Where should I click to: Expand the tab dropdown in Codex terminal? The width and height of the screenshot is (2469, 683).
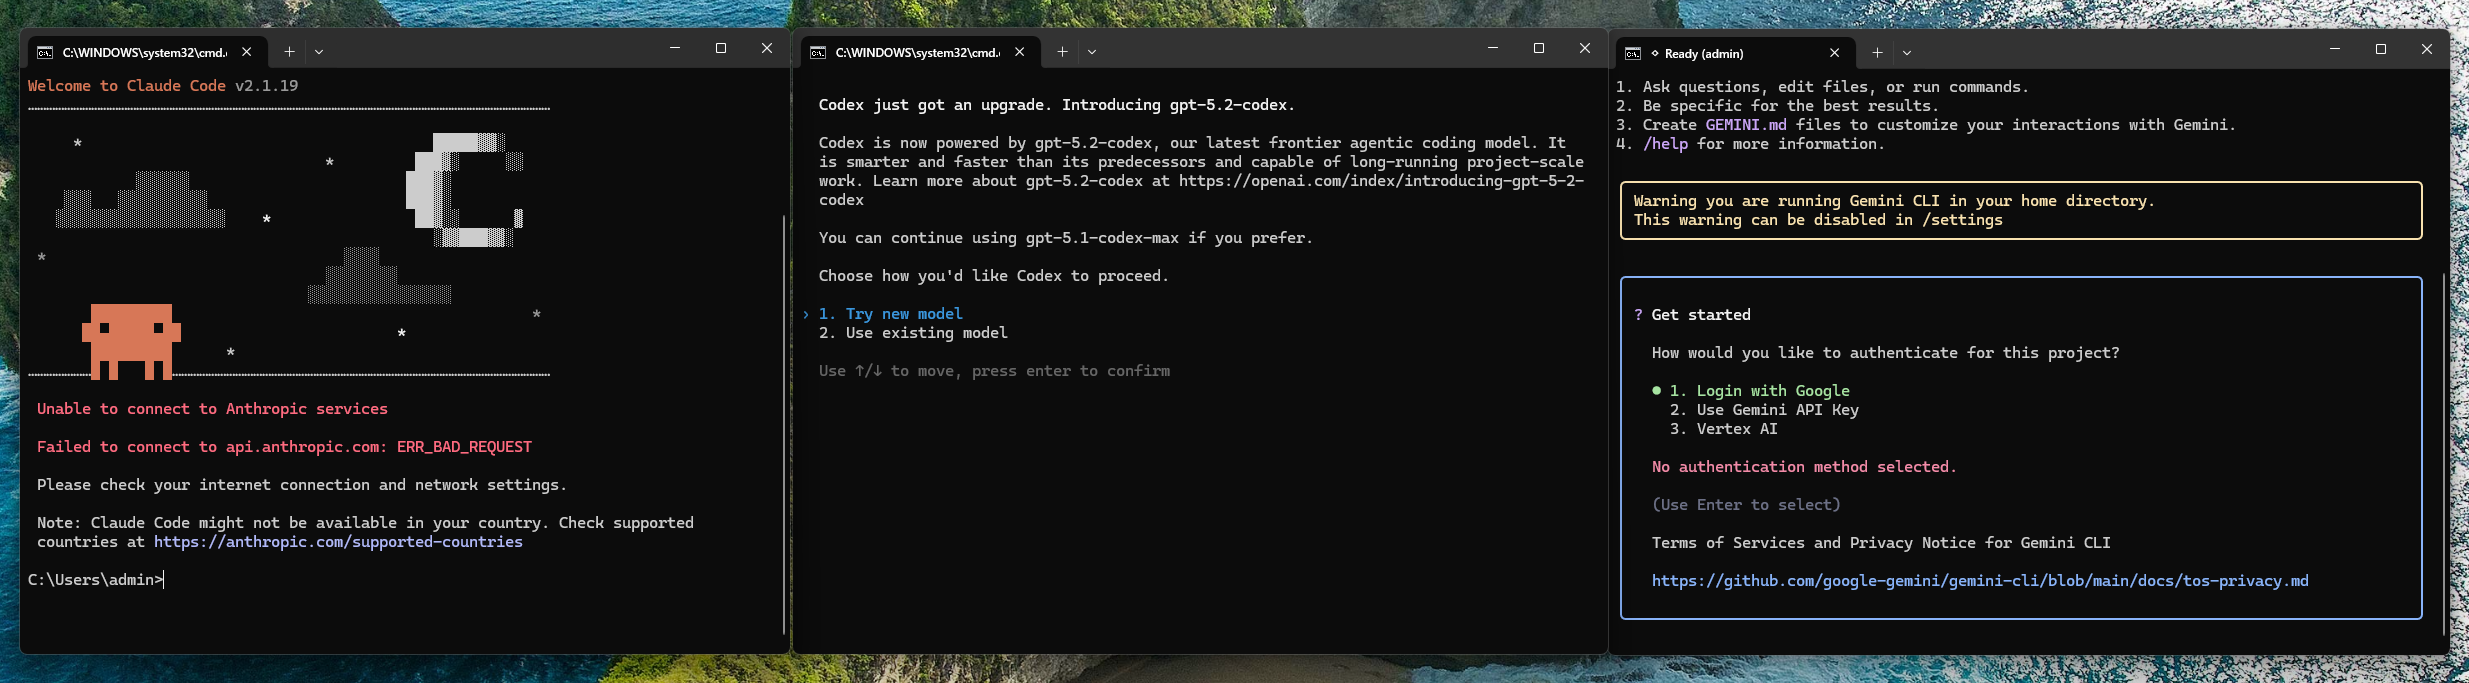point(1092,52)
